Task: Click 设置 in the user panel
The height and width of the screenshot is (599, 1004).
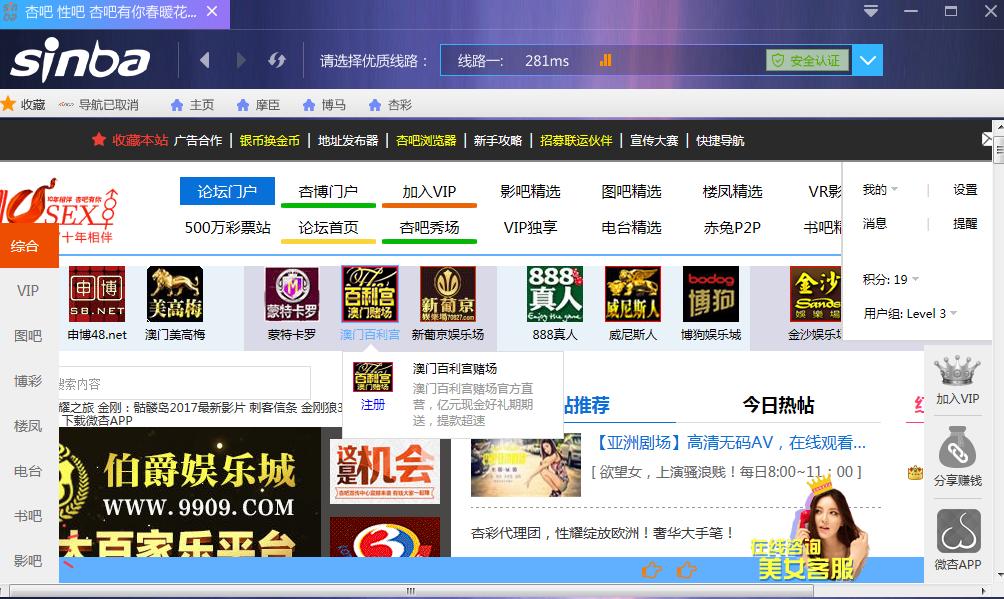Action: point(965,190)
